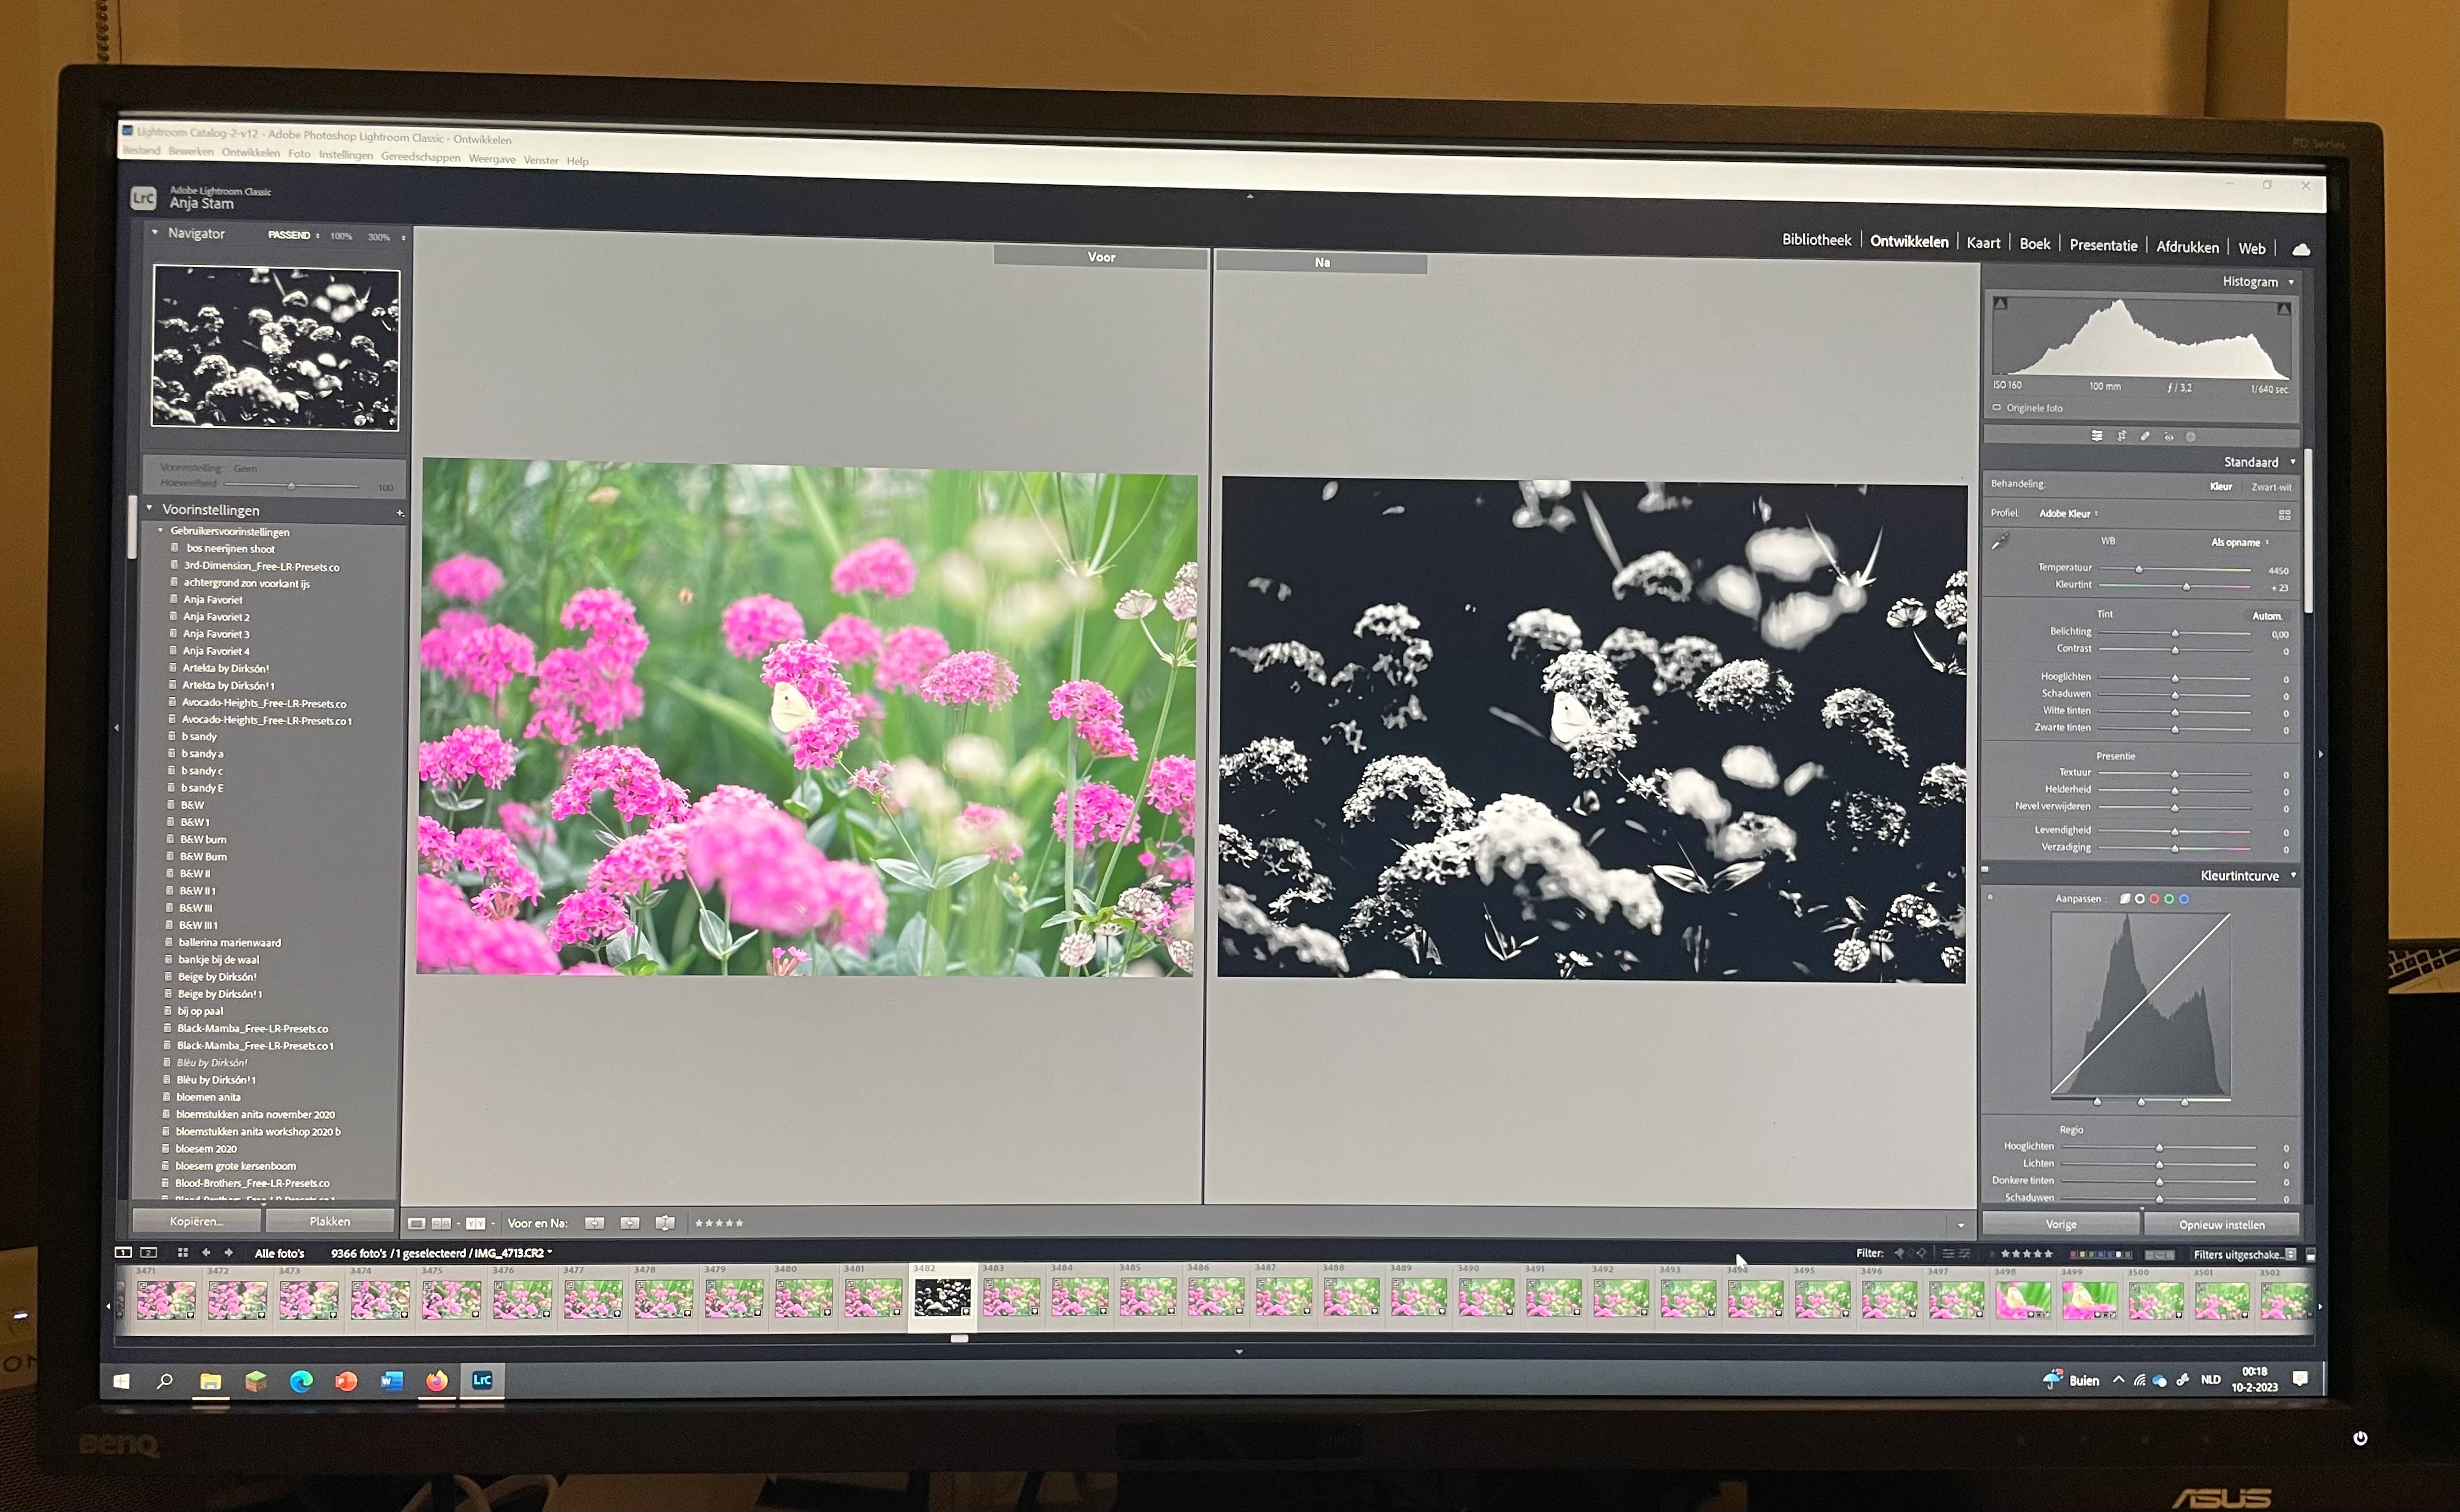Pick the White Balance eyedropper tool

1999,542
